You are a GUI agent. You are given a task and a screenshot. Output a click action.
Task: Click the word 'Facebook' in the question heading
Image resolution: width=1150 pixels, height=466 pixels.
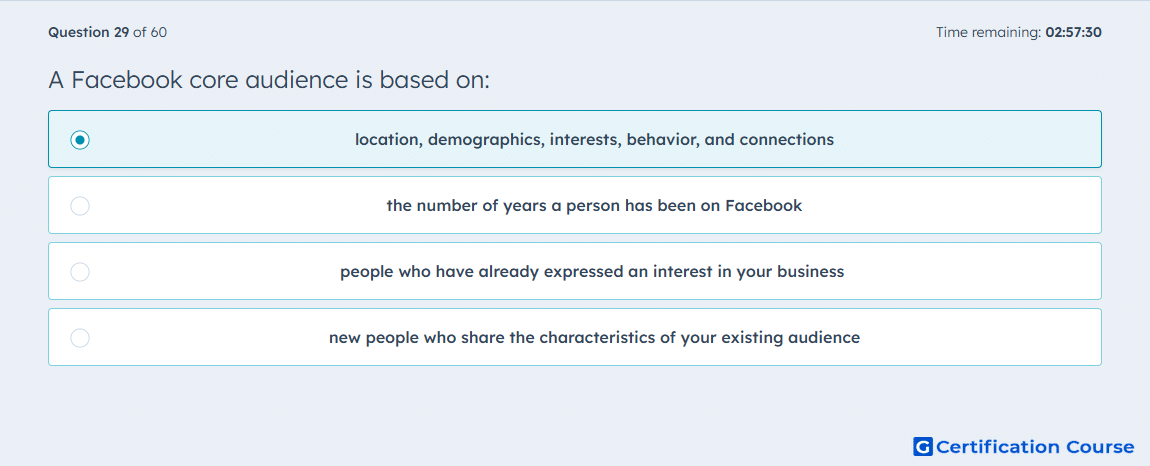[126, 80]
